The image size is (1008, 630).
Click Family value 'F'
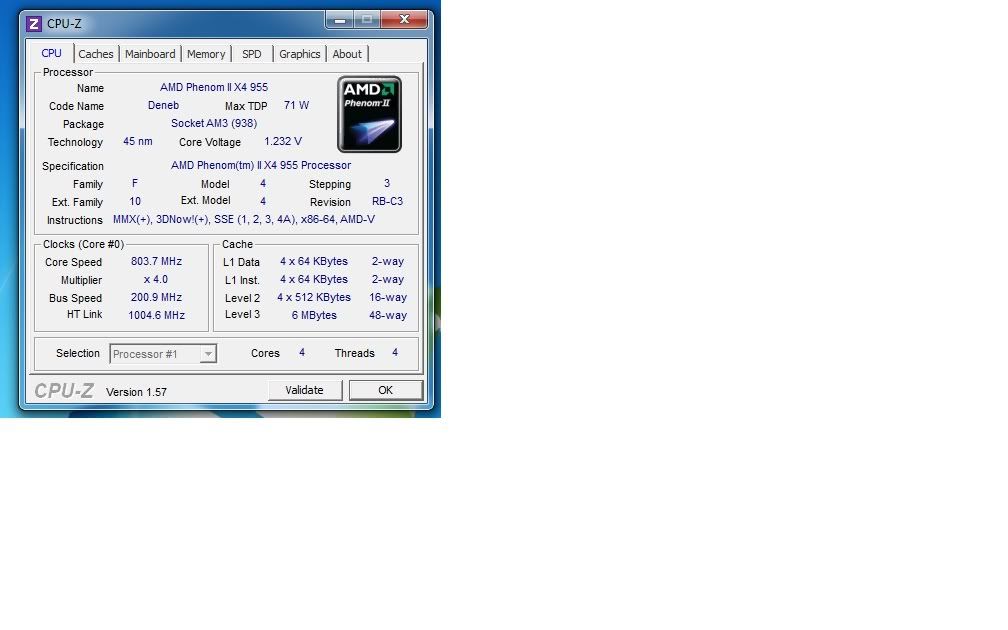[x=134, y=183]
